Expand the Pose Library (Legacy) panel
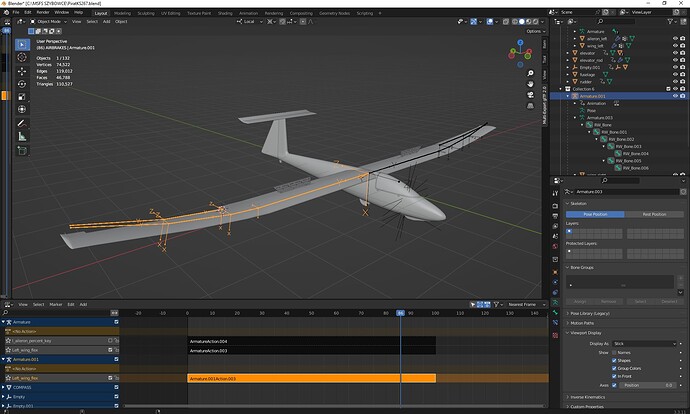 click(590, 313)
